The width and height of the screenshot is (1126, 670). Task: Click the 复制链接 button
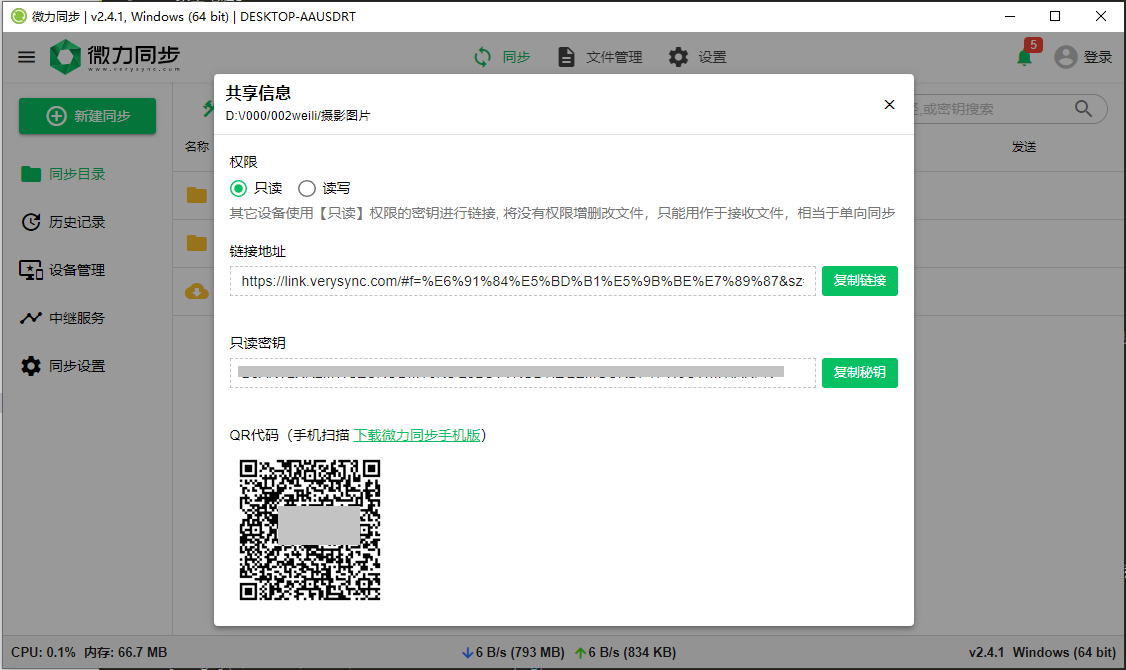(860, 281)
